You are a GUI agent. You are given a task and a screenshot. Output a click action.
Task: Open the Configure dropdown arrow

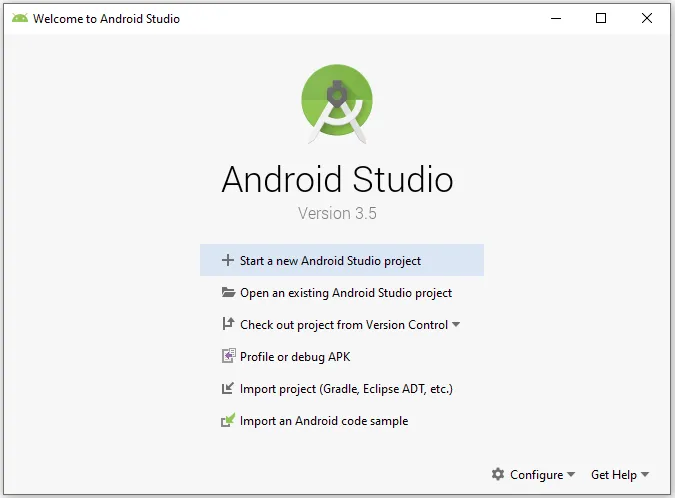point(571,474)
